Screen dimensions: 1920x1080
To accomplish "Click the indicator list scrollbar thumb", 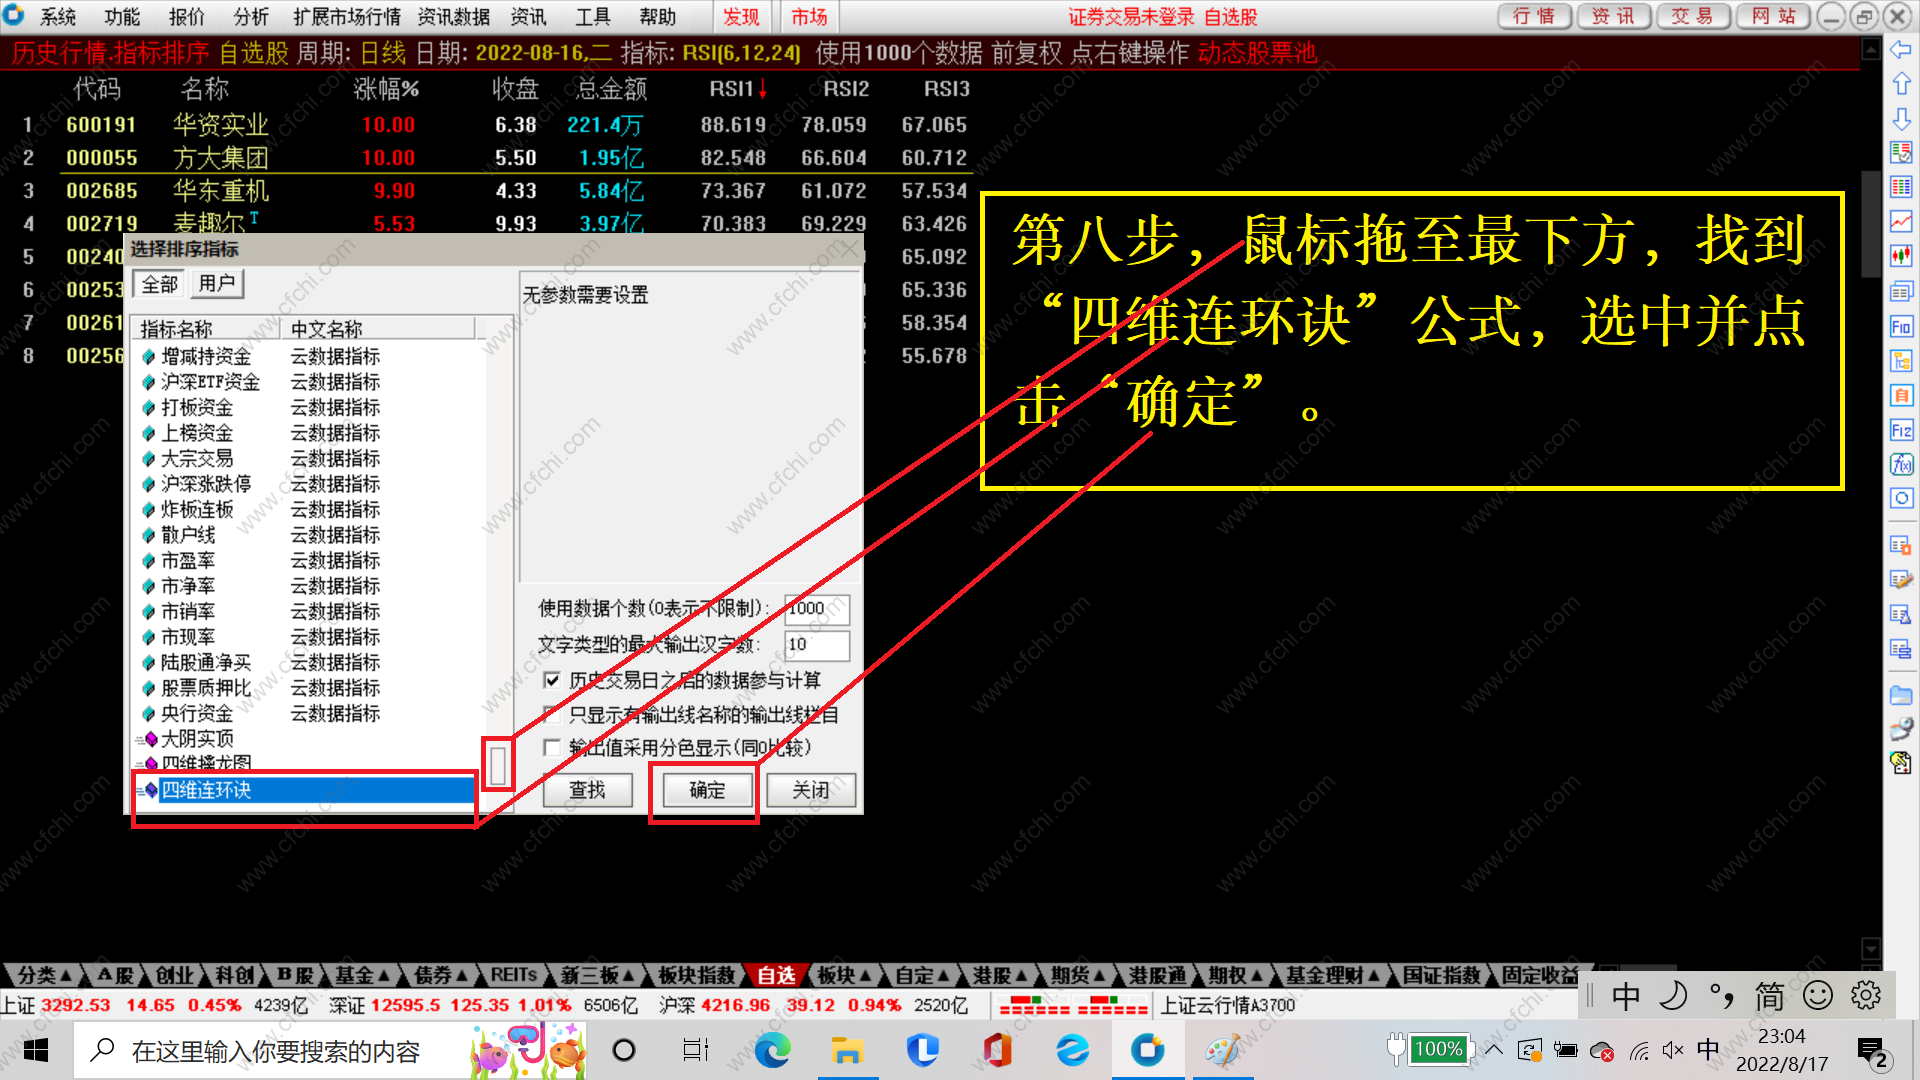I will [x=498, y=766].
